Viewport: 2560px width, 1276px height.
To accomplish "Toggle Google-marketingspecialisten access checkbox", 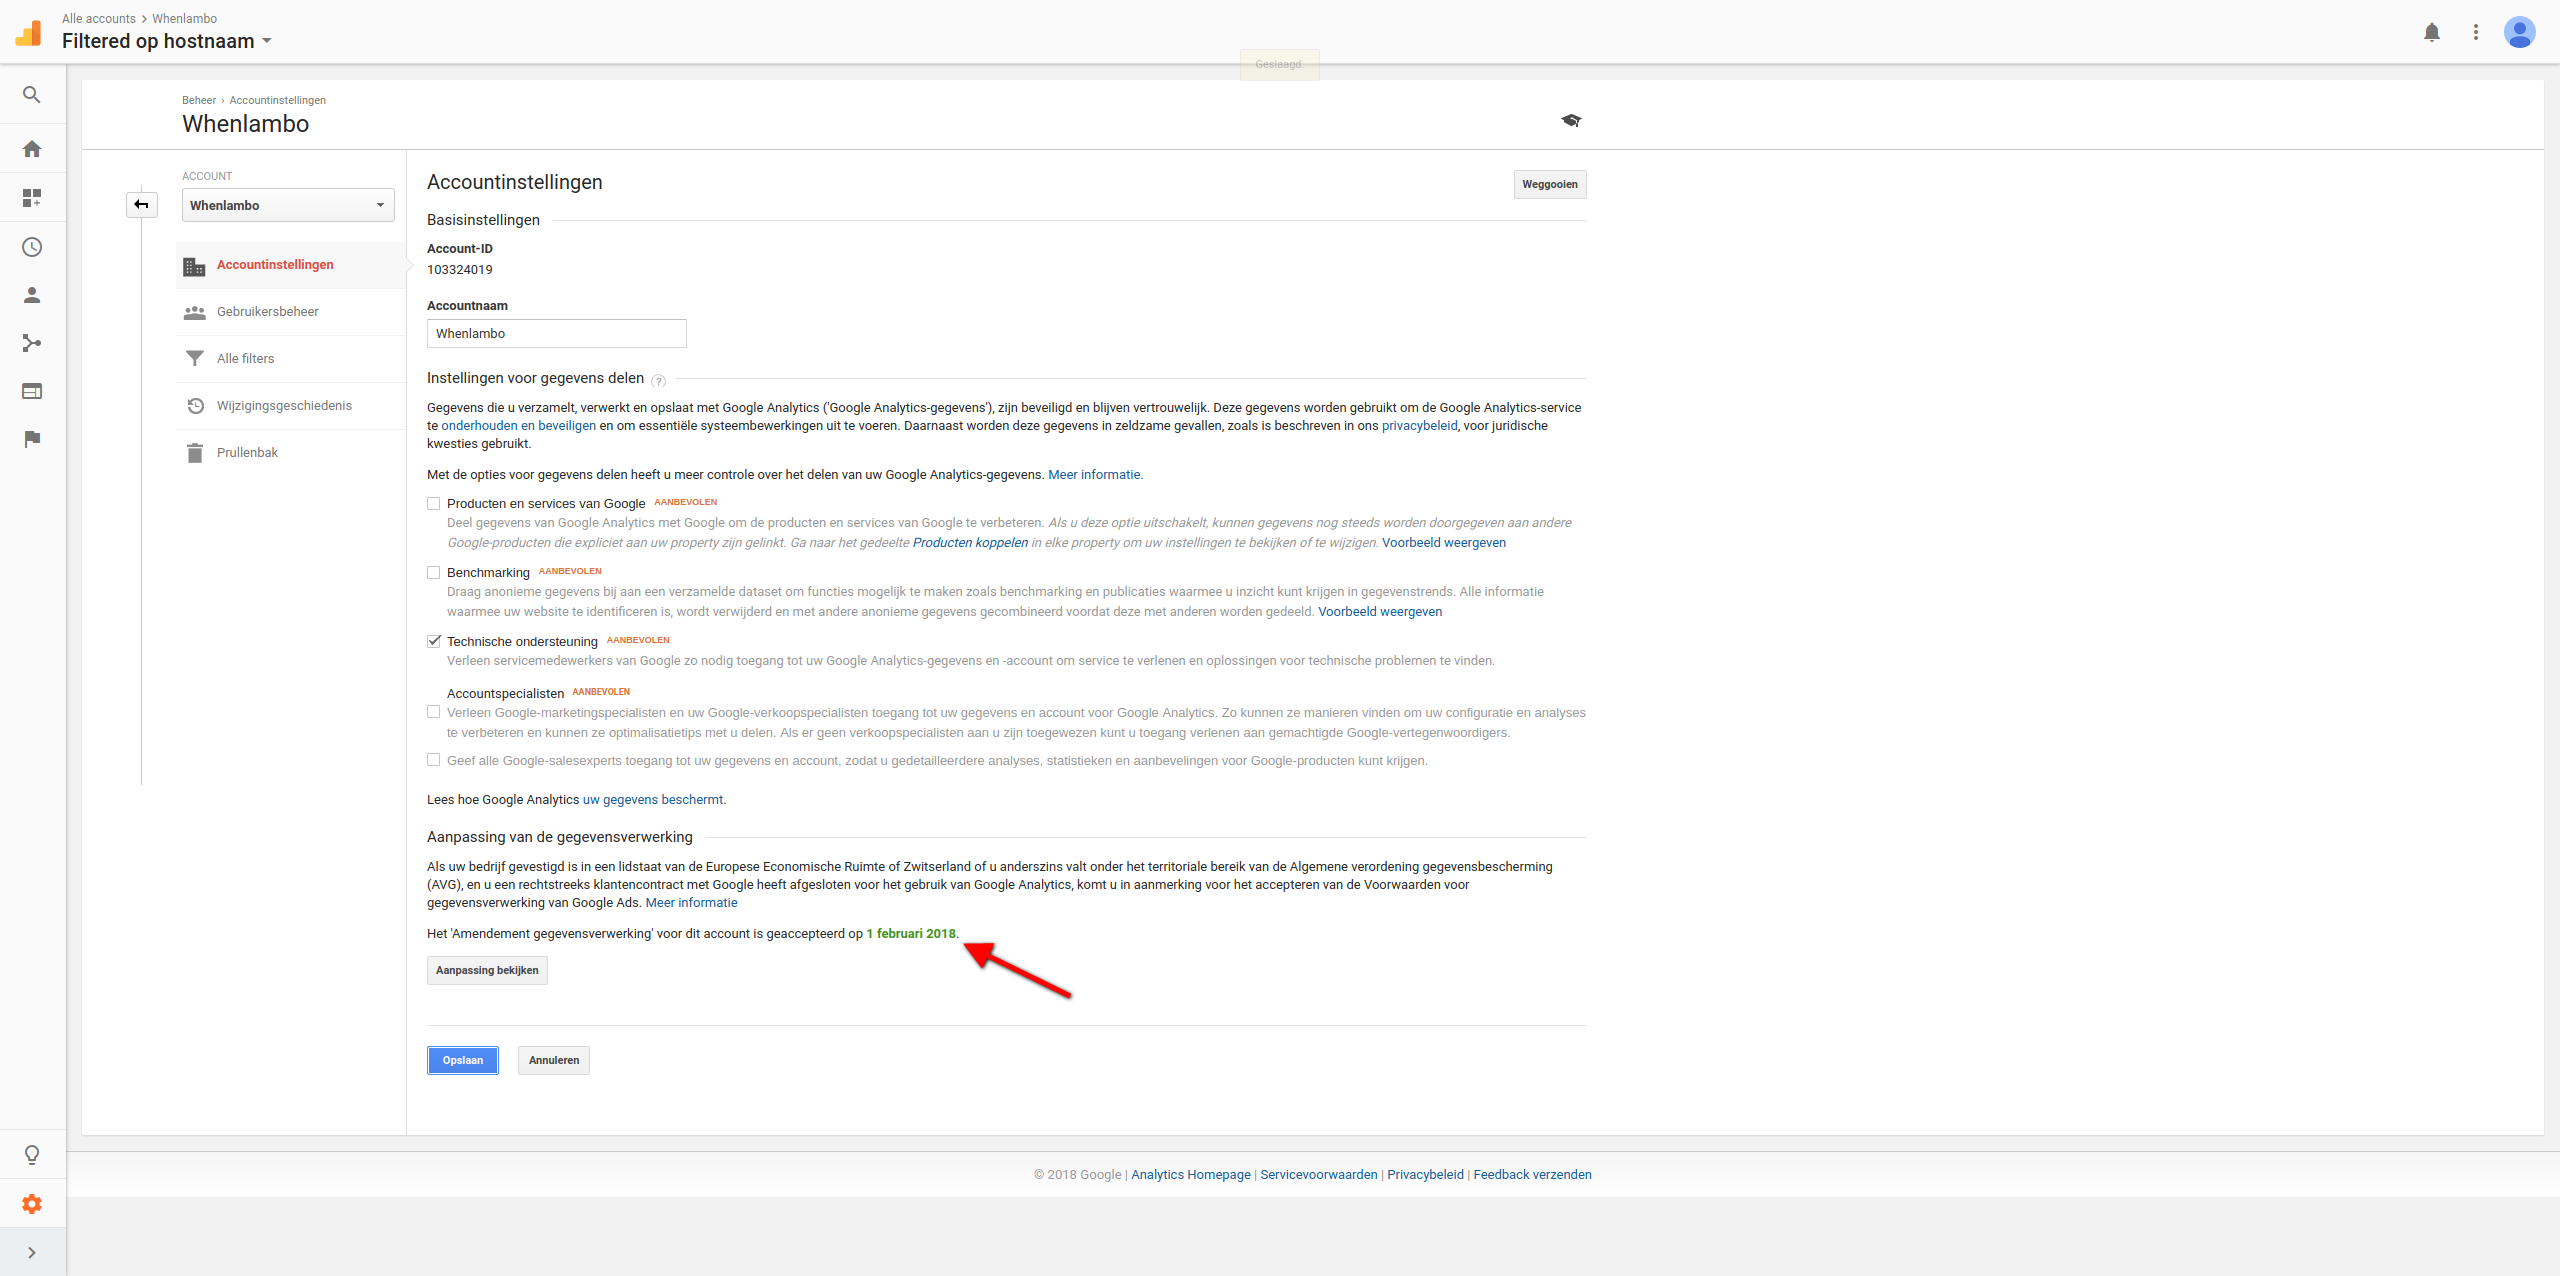I will click(x=433, y=712).
